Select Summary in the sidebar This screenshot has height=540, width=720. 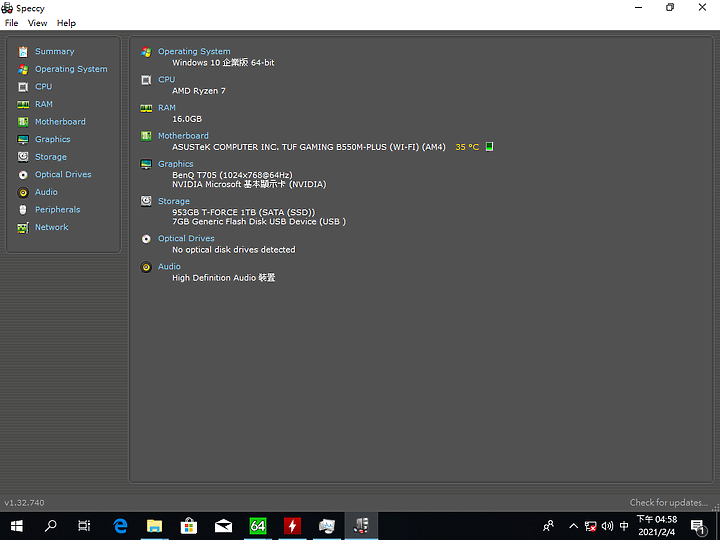(x=55, y=51)
